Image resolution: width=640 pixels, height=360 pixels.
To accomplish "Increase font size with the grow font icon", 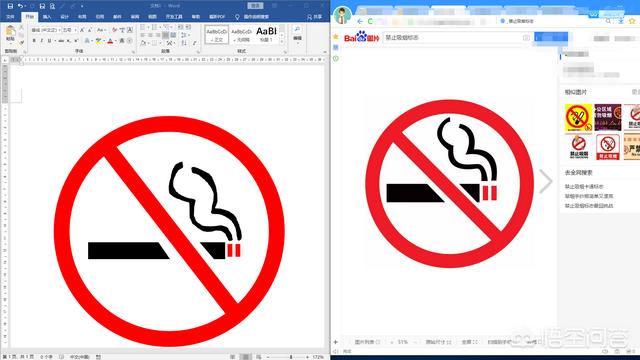I will click(82, 30).
